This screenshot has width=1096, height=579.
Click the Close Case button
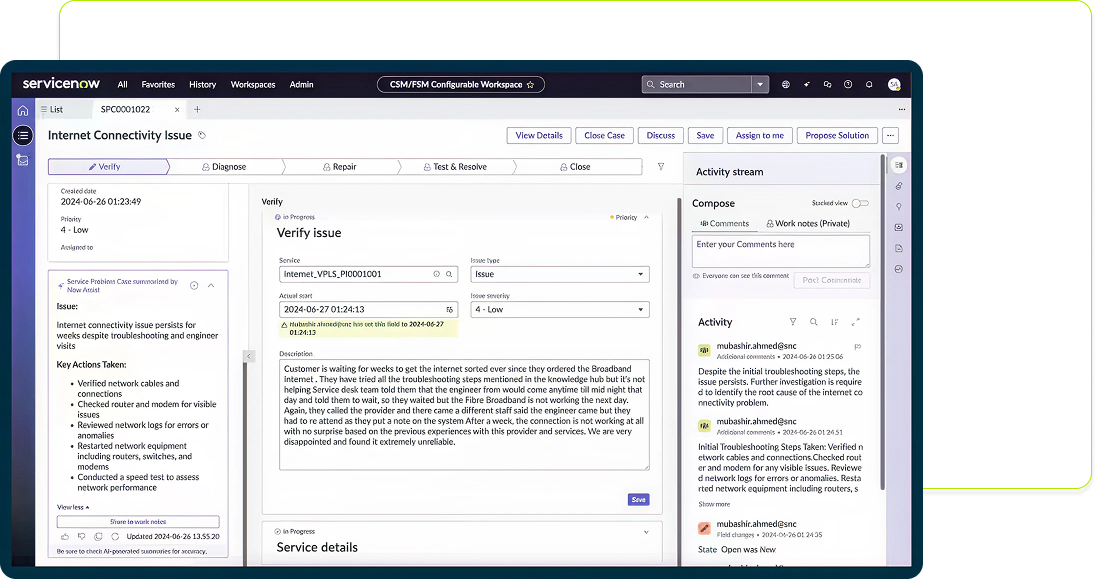[x=604, y=135]
